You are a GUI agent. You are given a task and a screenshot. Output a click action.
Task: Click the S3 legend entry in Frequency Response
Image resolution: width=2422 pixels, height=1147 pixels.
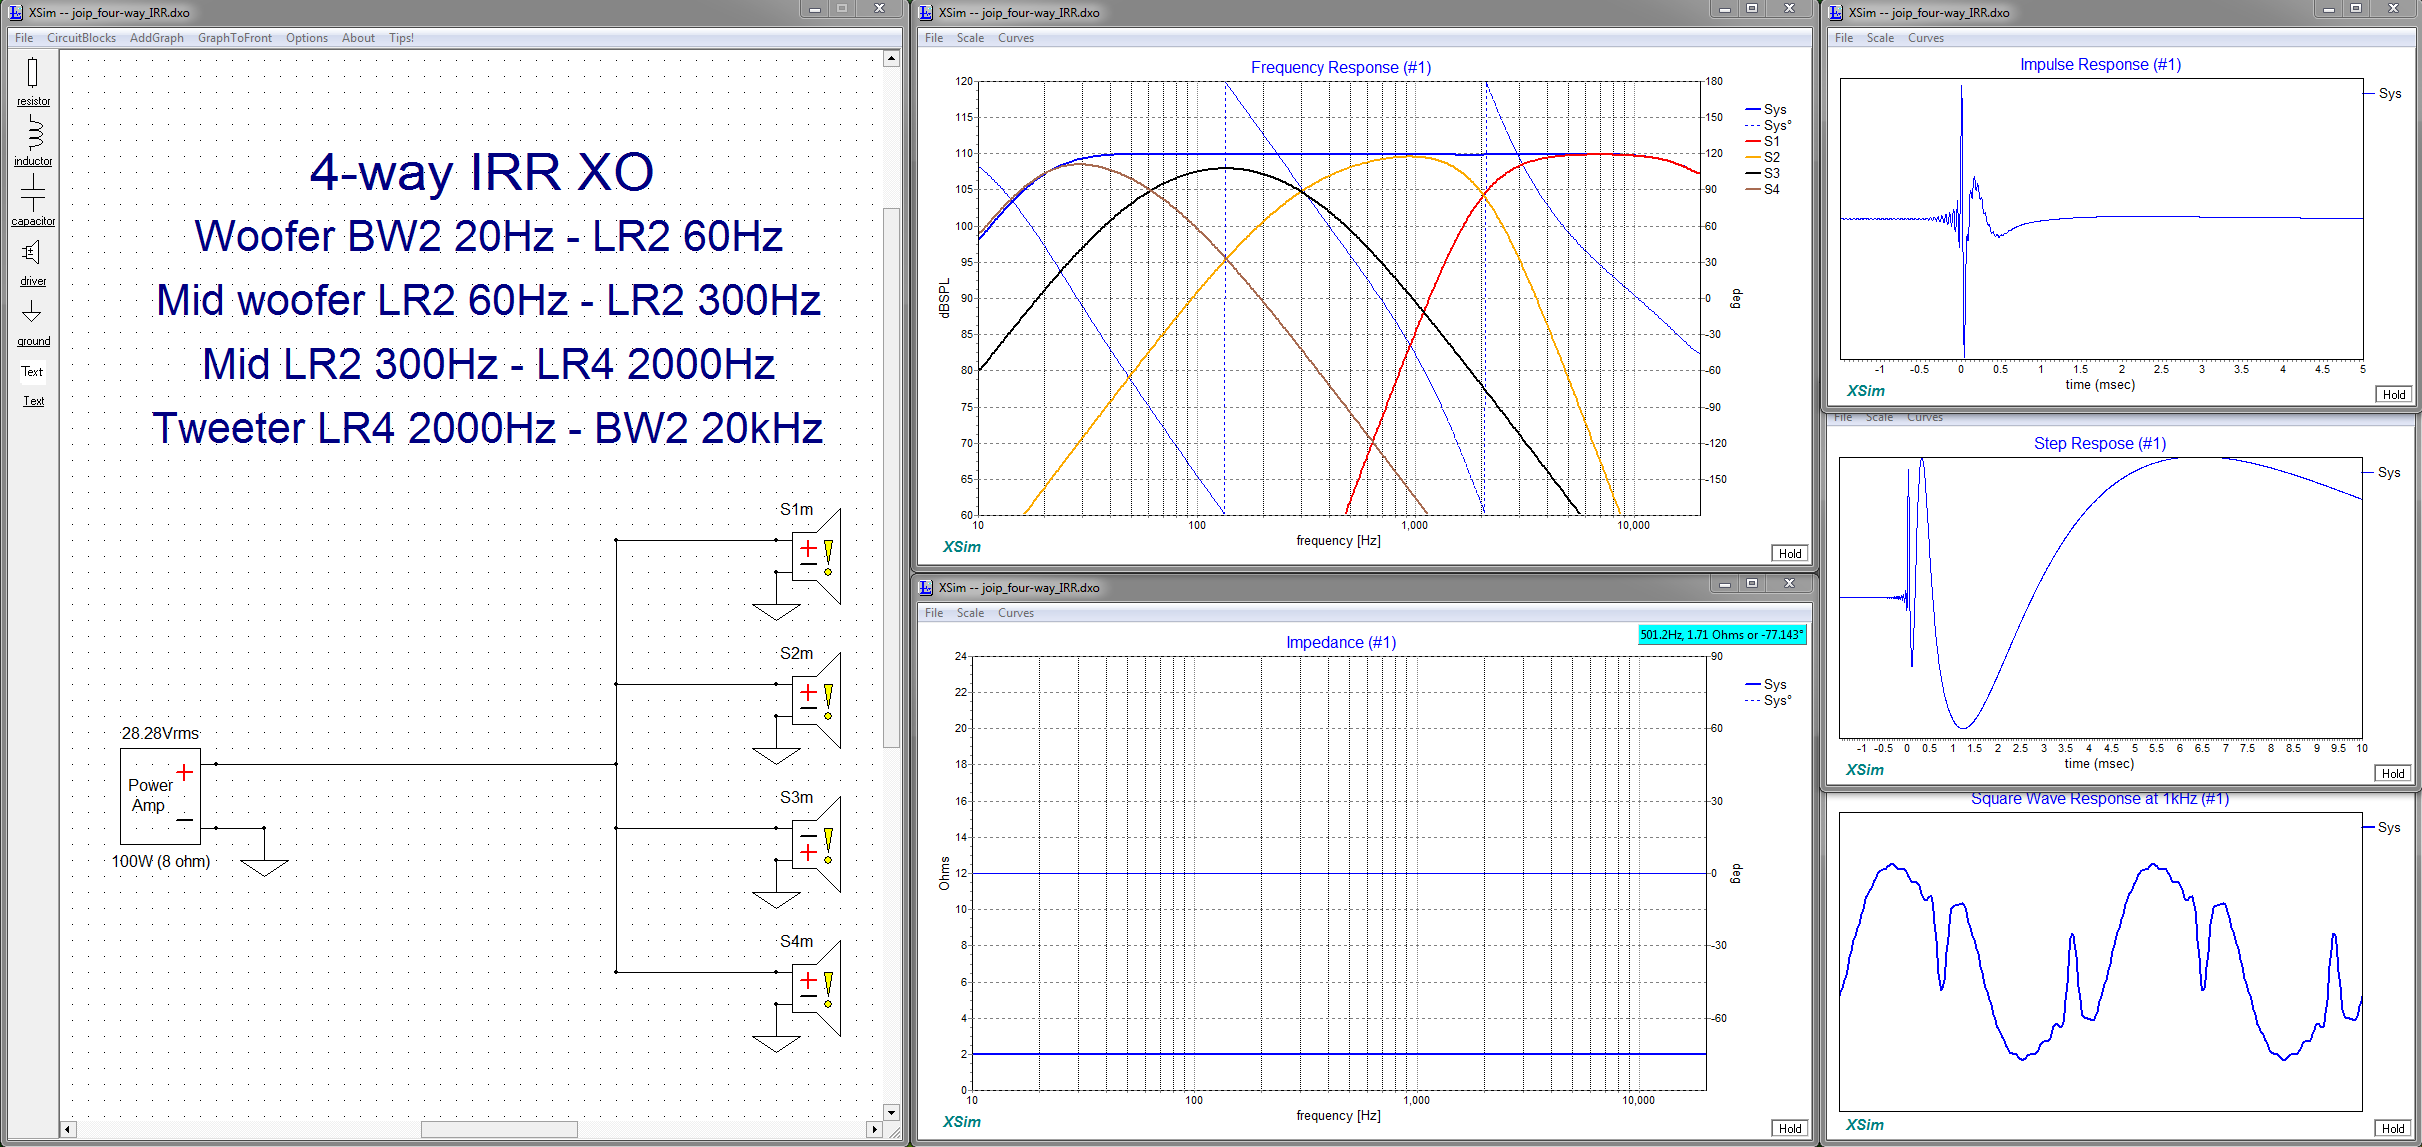(x=1763, y=173)
